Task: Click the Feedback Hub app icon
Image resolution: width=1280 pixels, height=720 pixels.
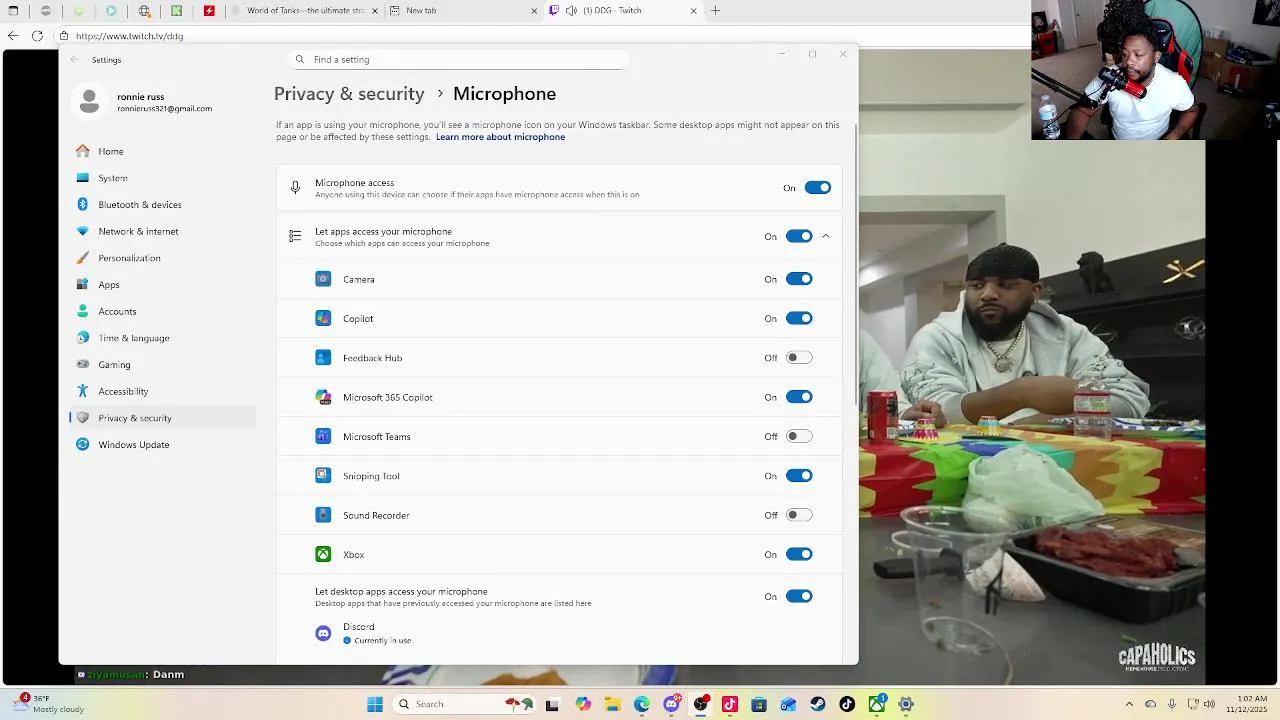Action: (x=323, y=358)
